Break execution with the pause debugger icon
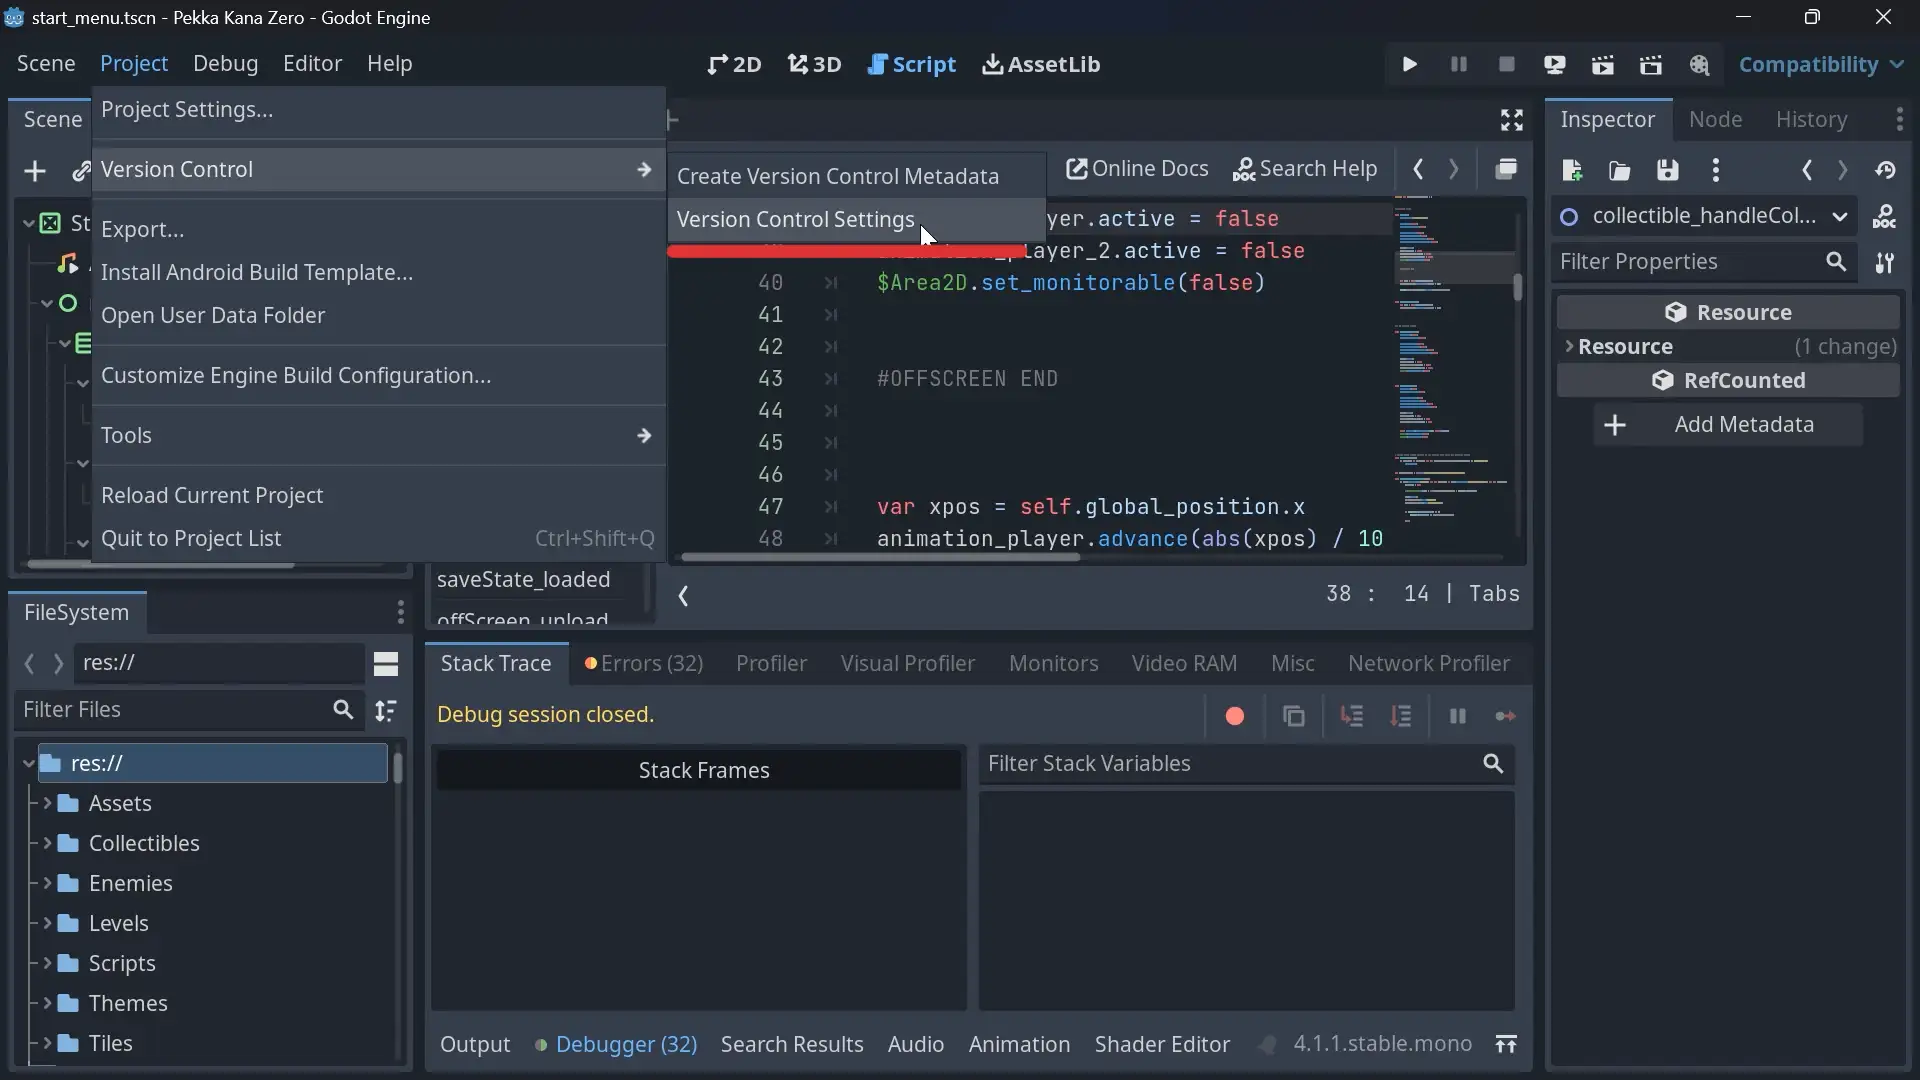Image resolution: width=1920 pixels, height=1080 pixels. [1457, 716]
